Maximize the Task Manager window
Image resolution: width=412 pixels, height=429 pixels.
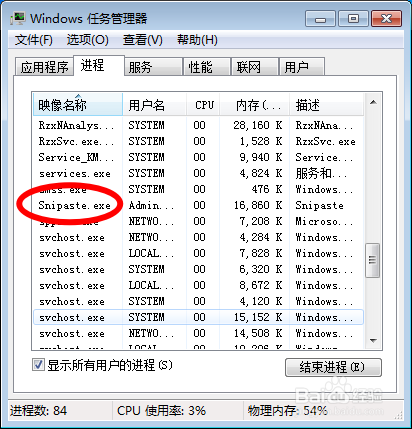353,18
